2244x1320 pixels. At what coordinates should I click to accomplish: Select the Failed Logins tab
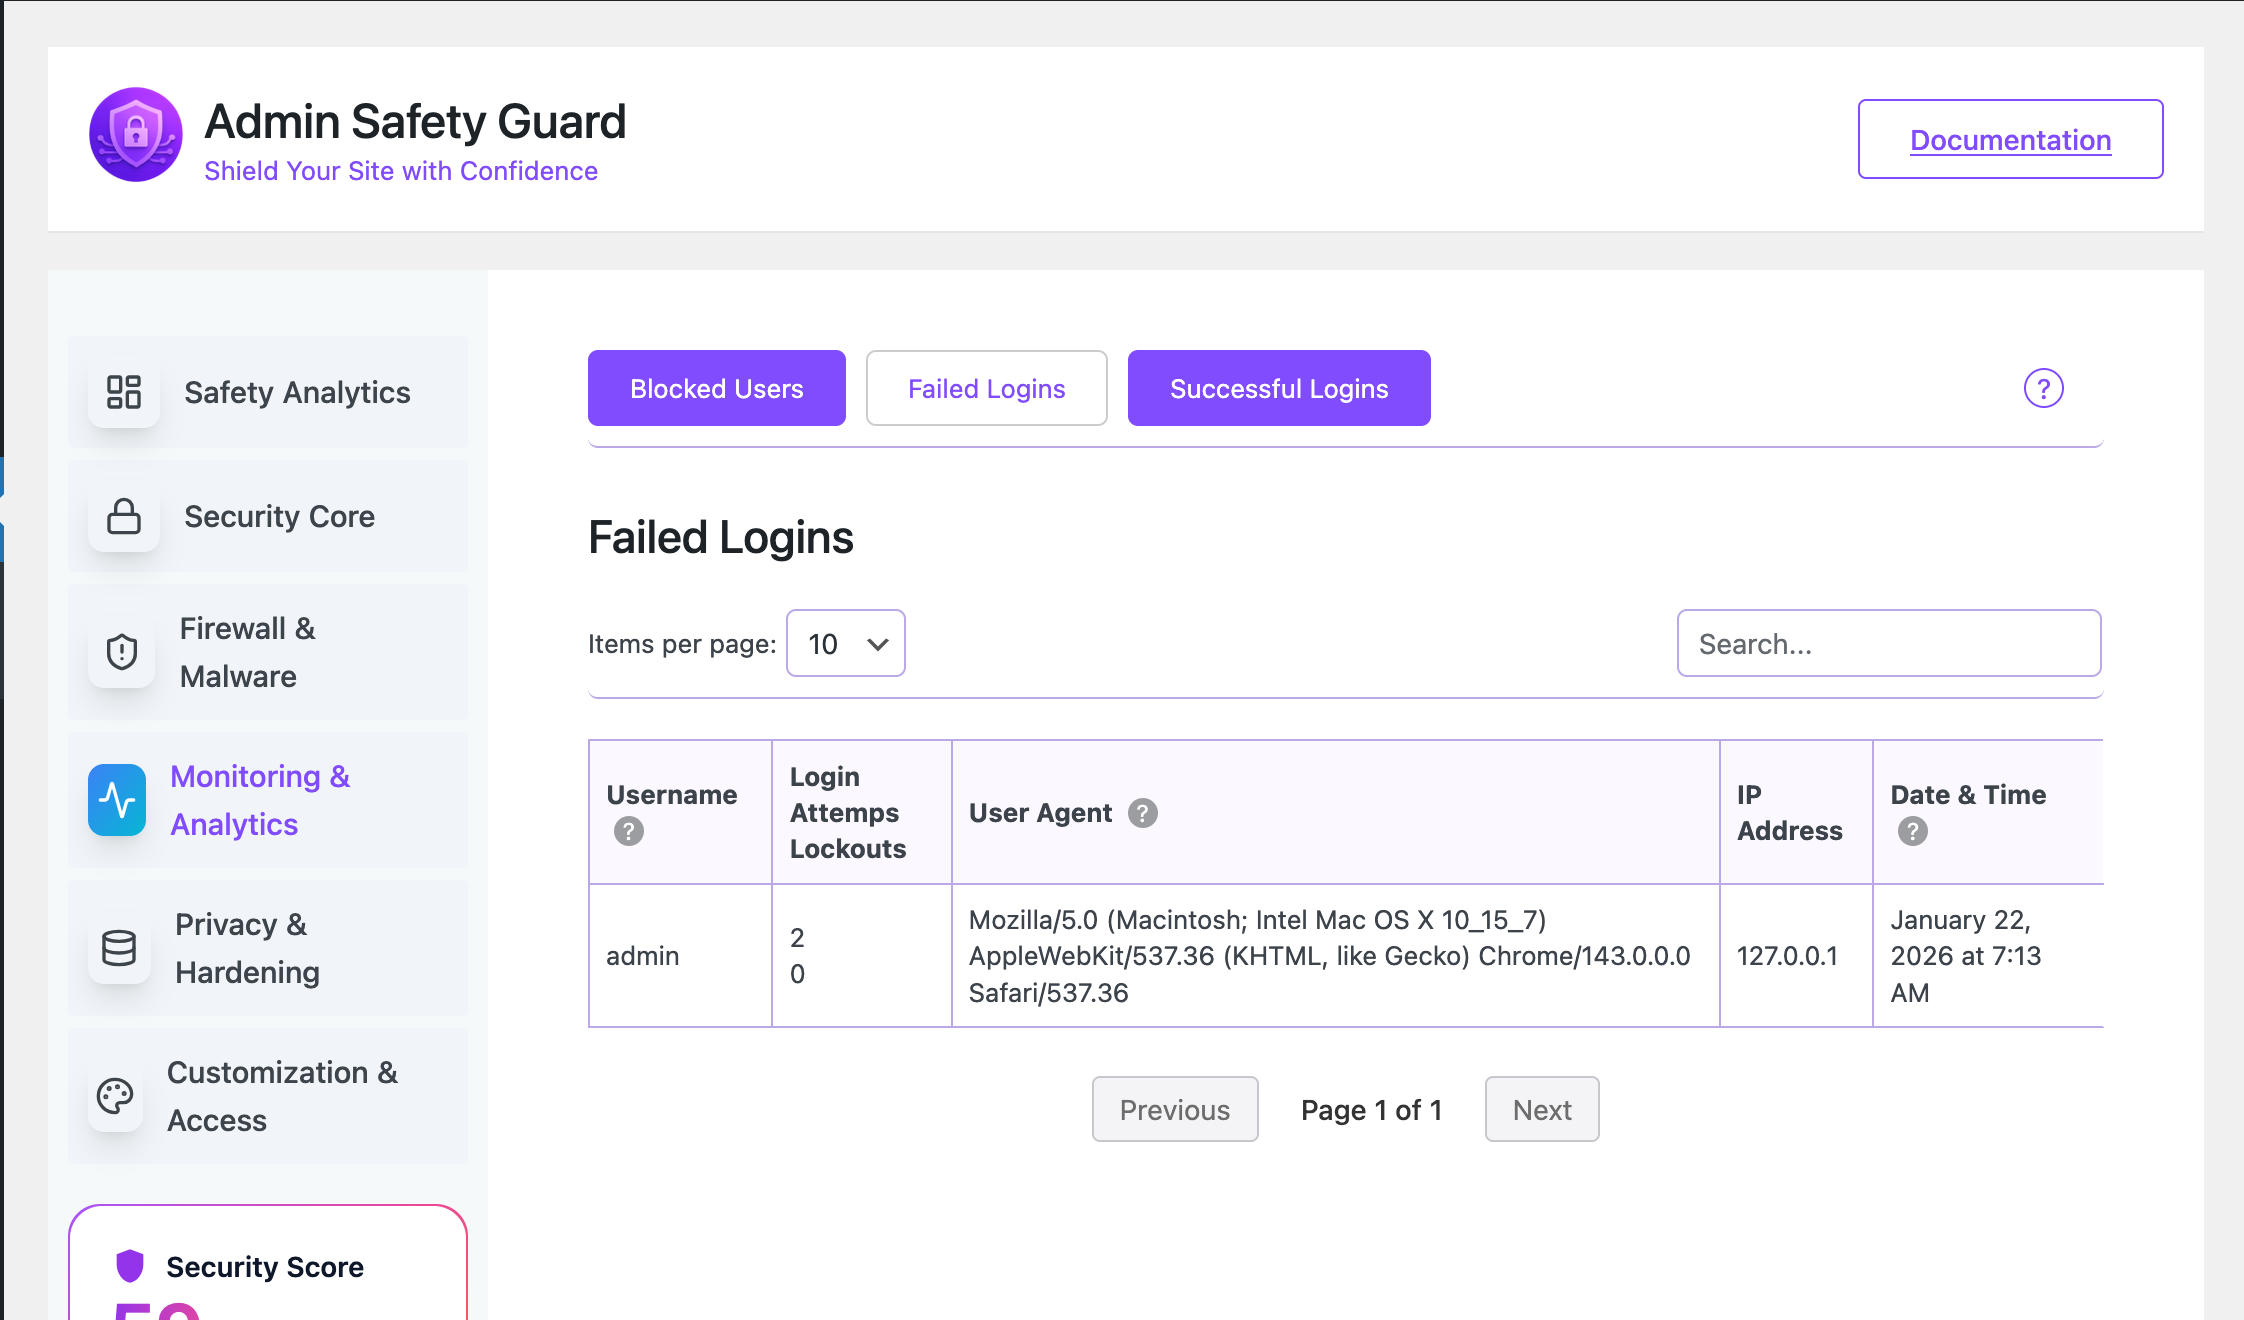point(986,388)
